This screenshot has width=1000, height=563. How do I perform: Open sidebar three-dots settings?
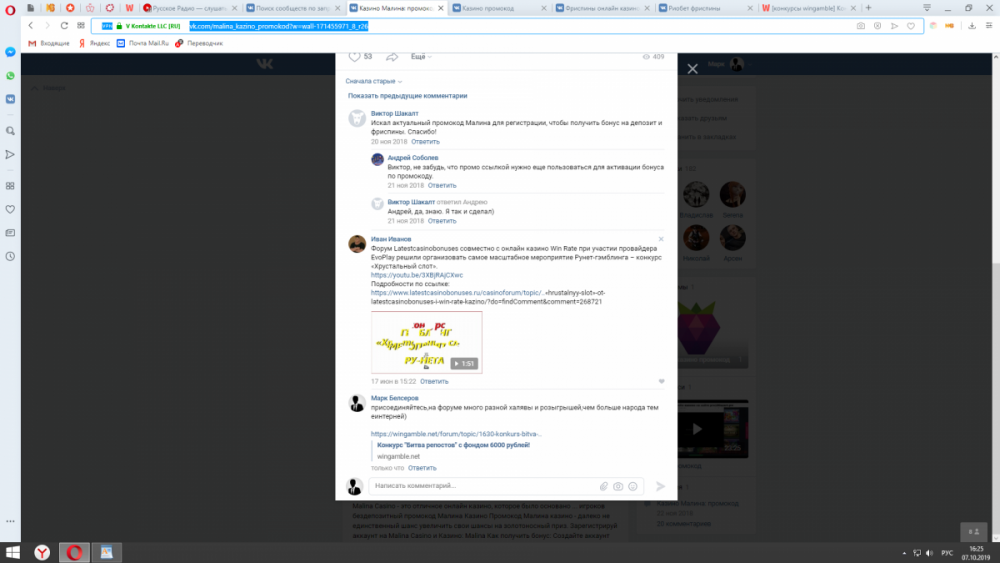pos(10,521)
